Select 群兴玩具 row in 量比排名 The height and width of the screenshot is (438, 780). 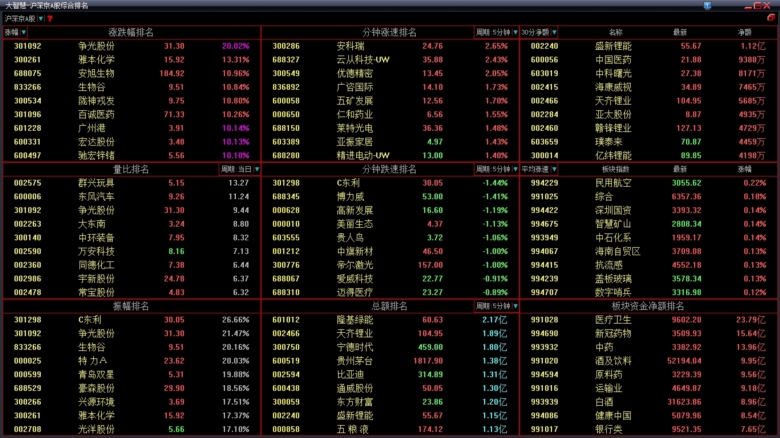(132, 183)
